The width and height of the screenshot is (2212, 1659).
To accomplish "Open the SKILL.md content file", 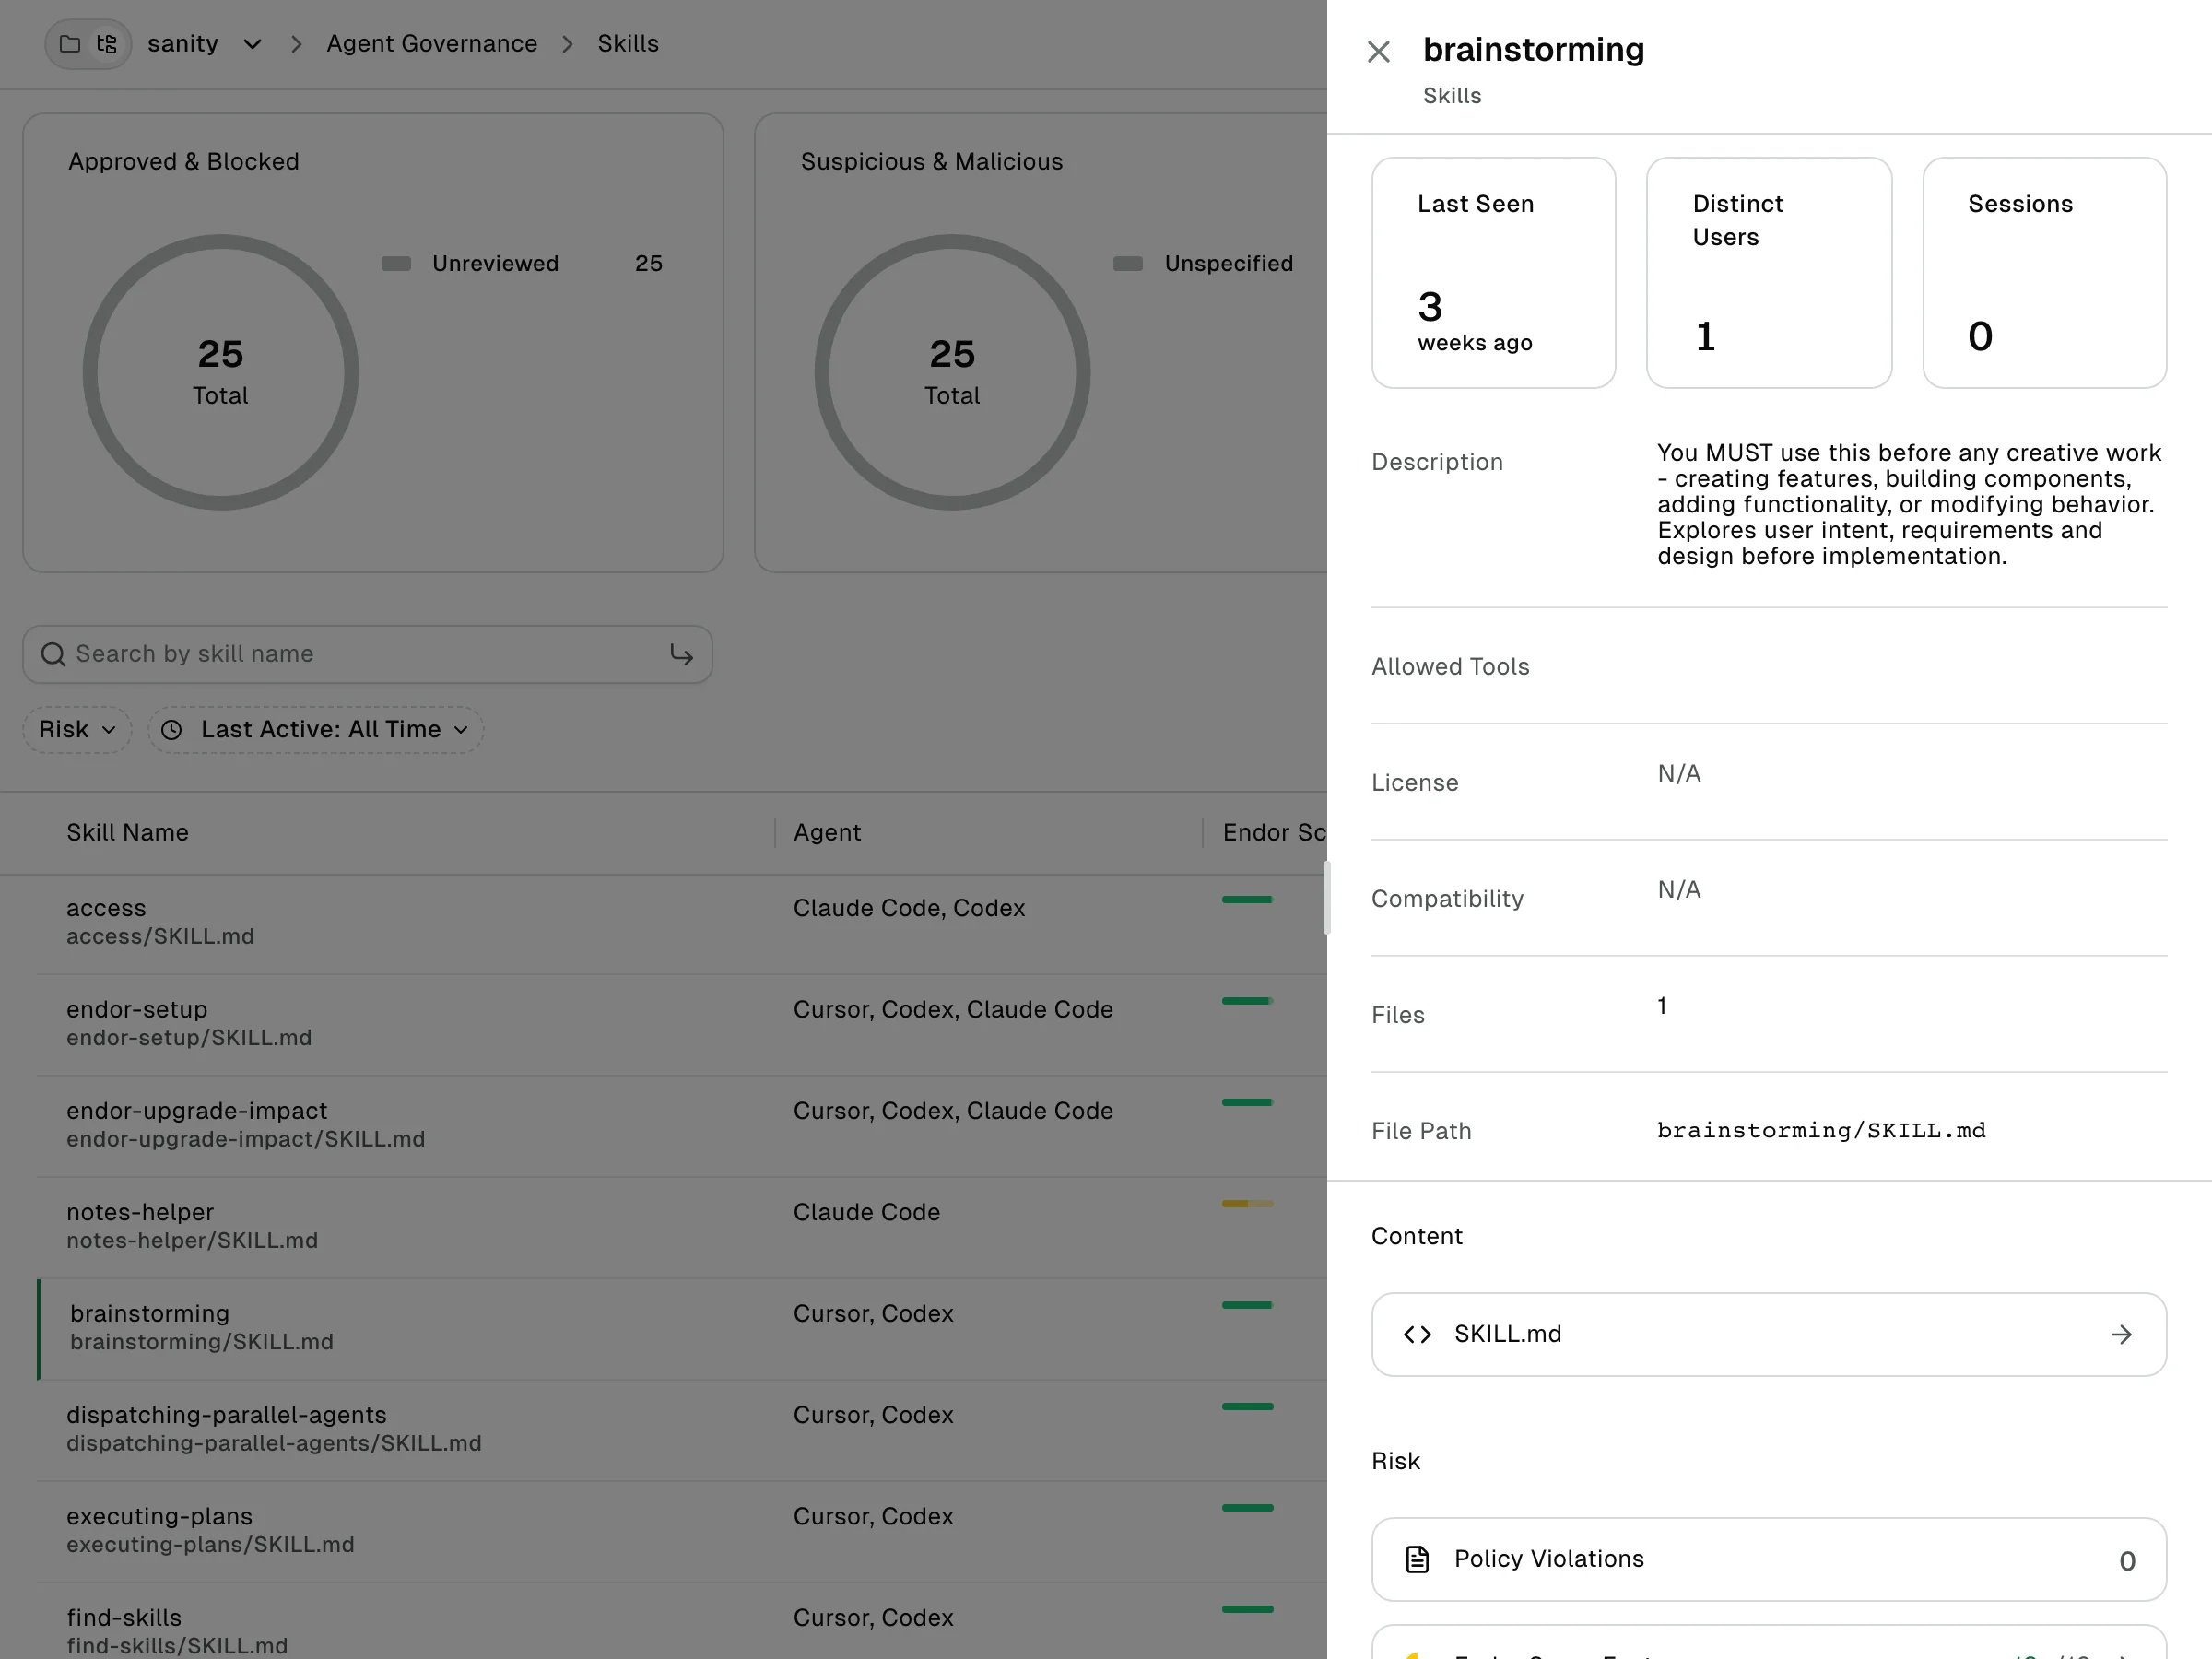I will [1768, 1334].
